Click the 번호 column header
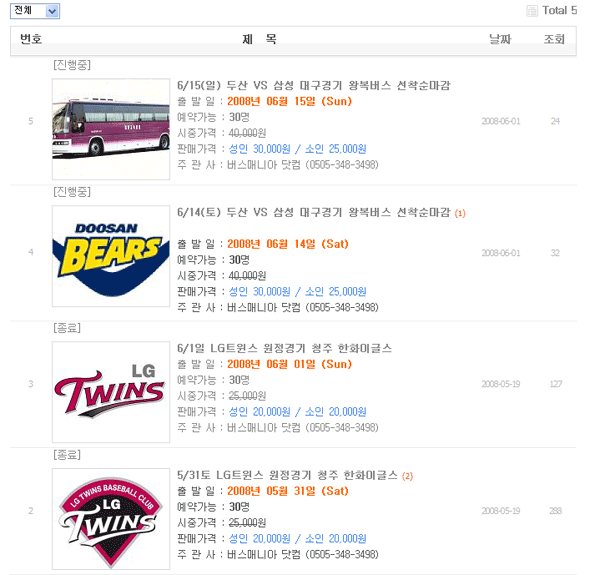 [31, 40]
